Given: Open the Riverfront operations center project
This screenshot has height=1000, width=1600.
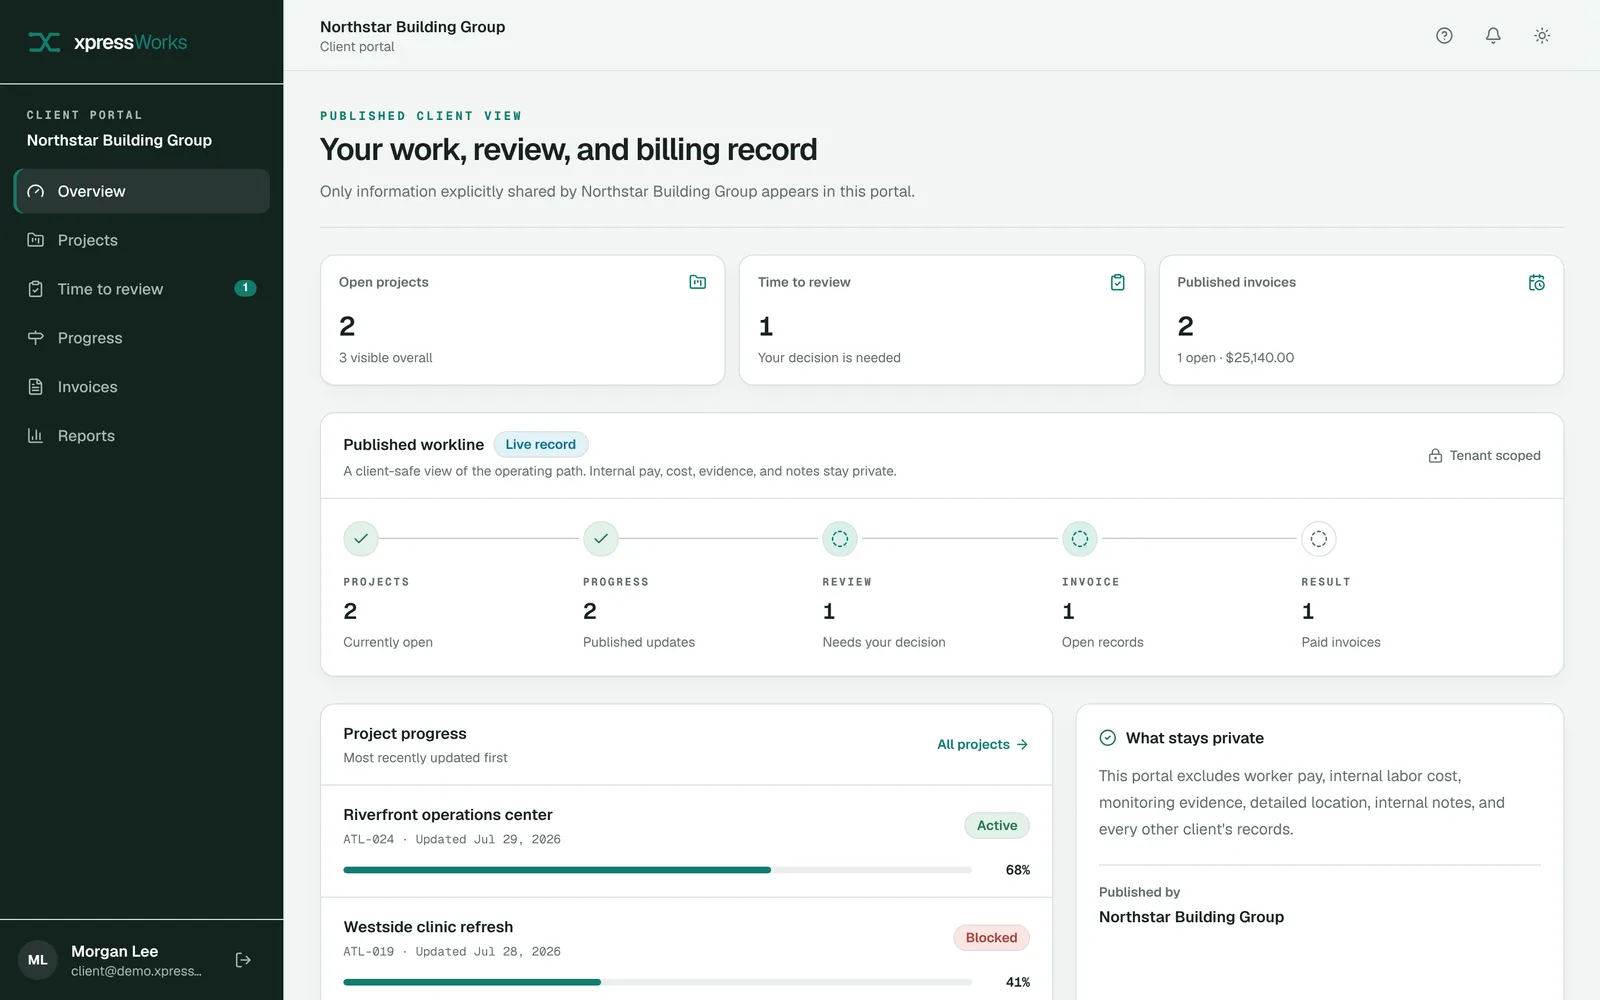Looking at the screenshot, I should tap(686, 841).
